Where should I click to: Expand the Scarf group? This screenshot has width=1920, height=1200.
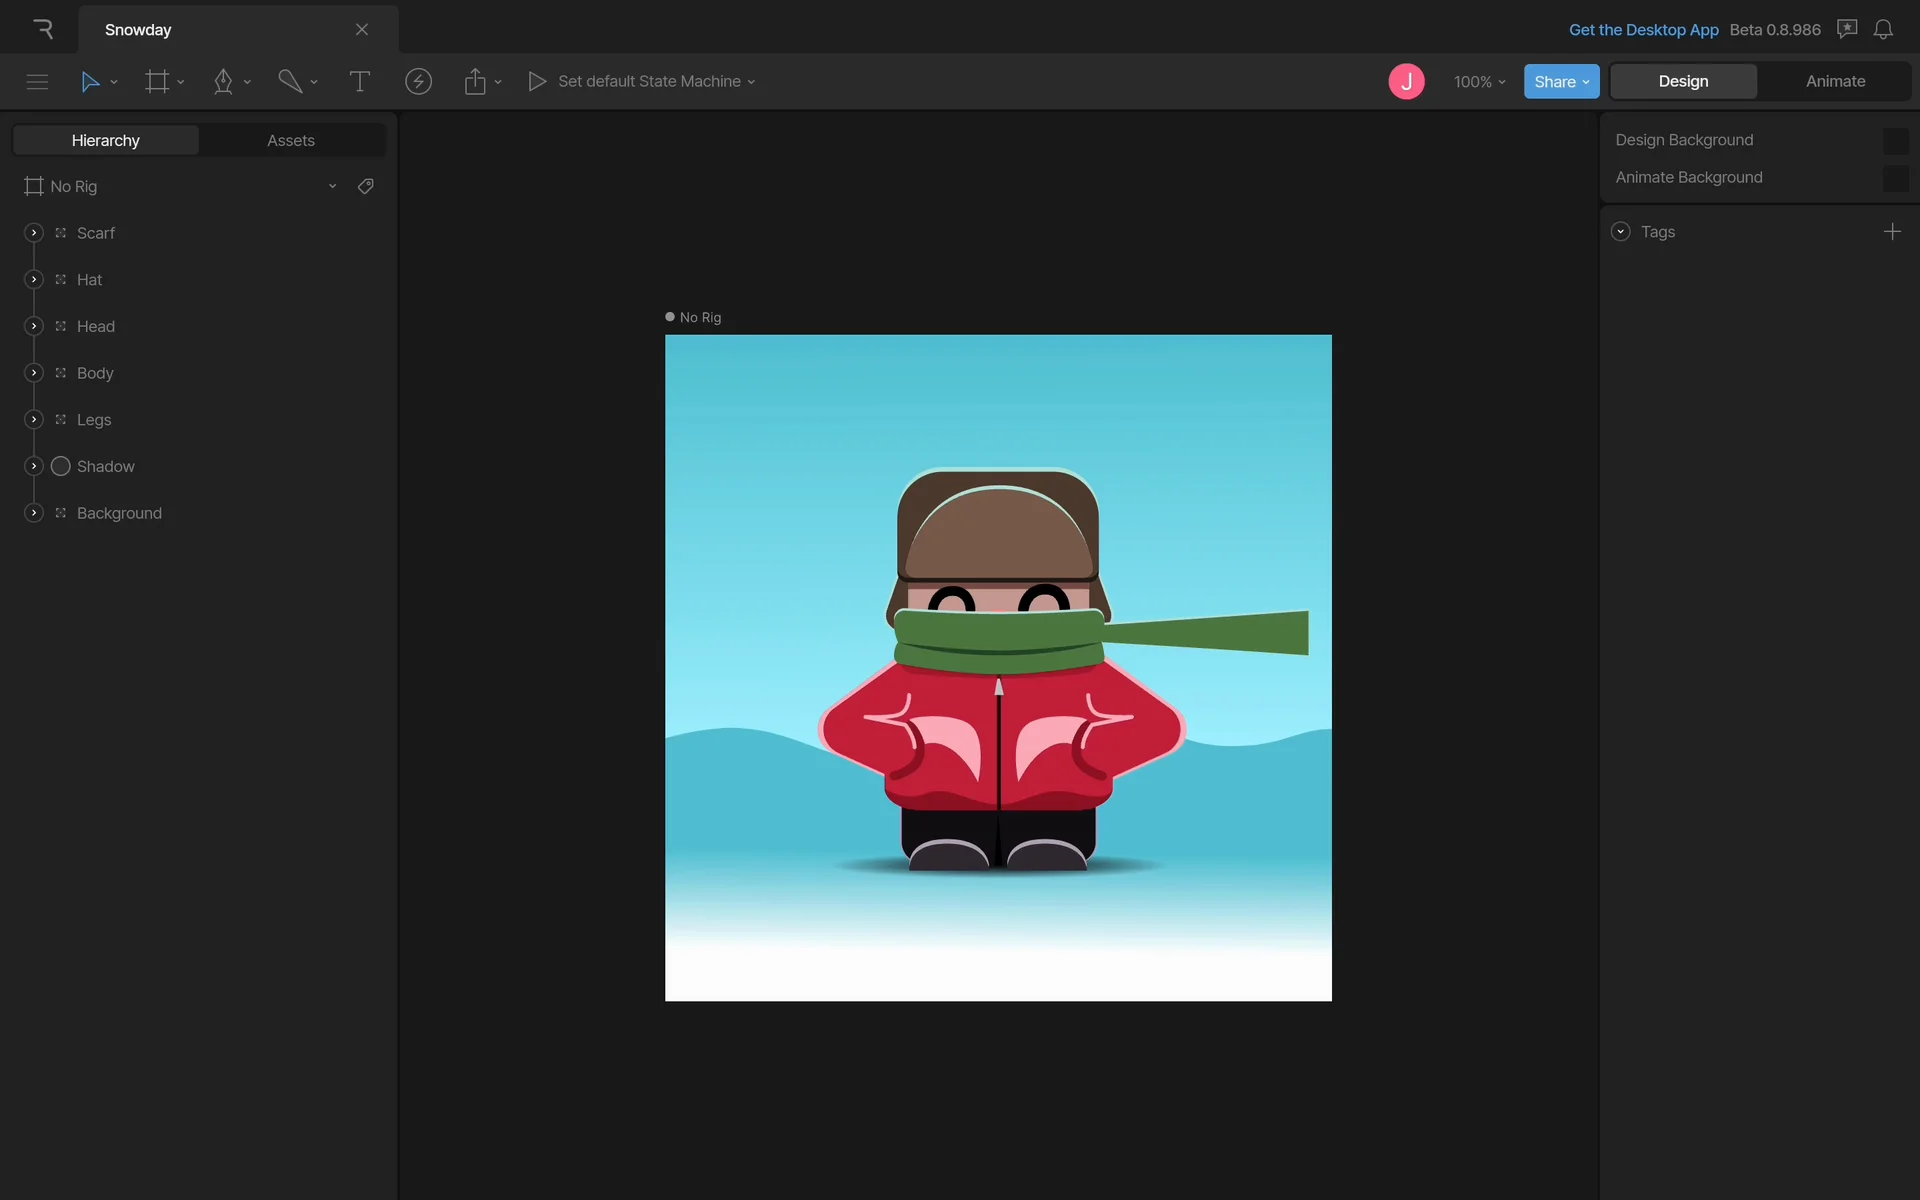34,233
